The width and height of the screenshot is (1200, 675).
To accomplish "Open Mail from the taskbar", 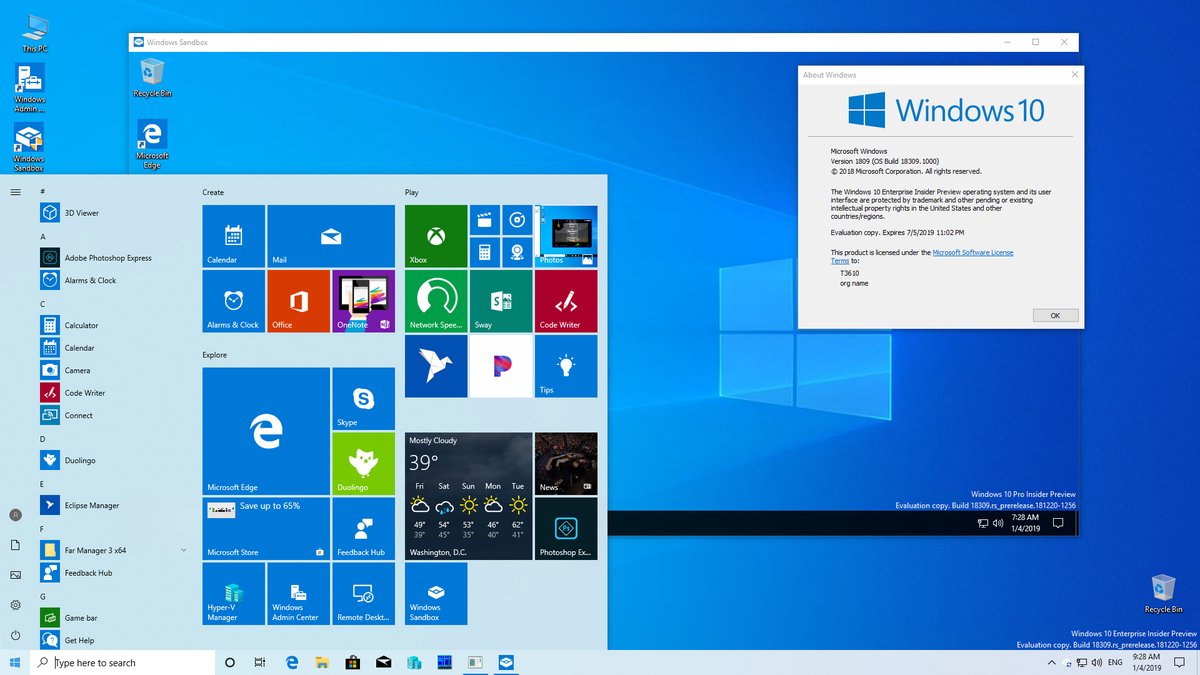I will [383, 663].
